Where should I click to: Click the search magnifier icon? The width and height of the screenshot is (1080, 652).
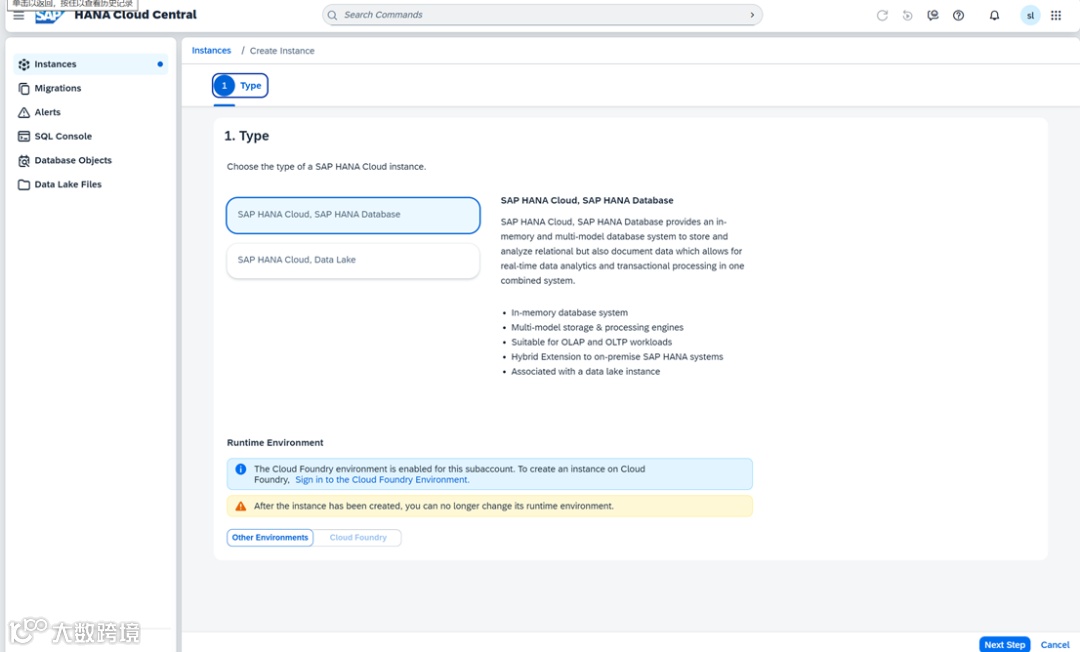click(x=332, y=15)
